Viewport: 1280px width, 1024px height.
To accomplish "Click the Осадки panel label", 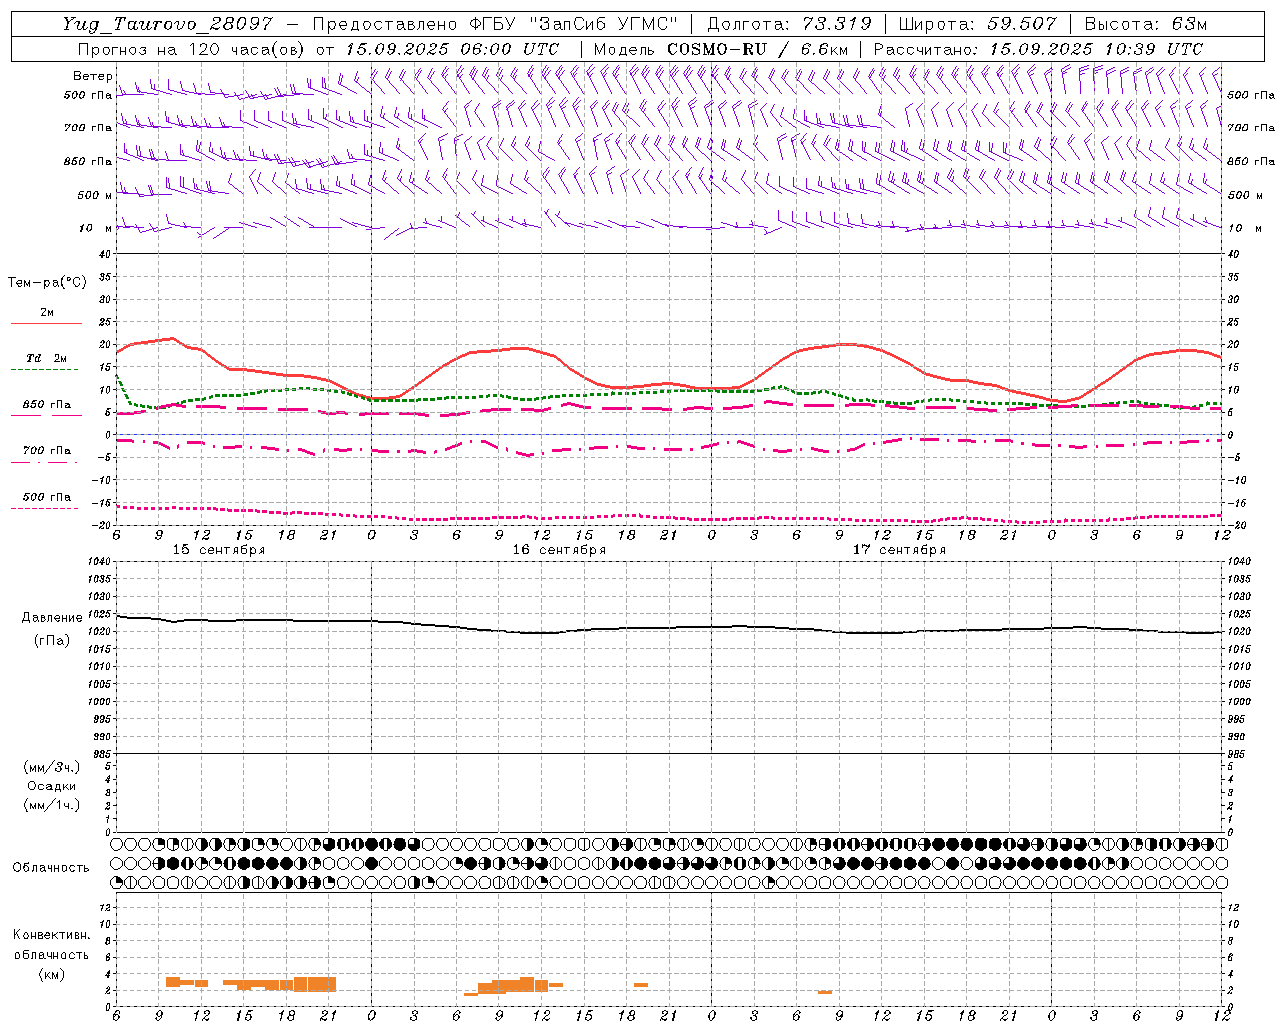I will 52,786.
